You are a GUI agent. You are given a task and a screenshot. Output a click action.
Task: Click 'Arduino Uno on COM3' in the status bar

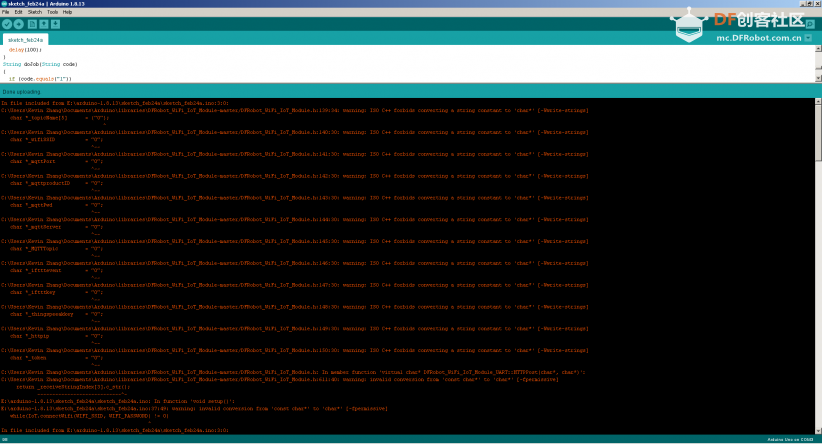790,439
